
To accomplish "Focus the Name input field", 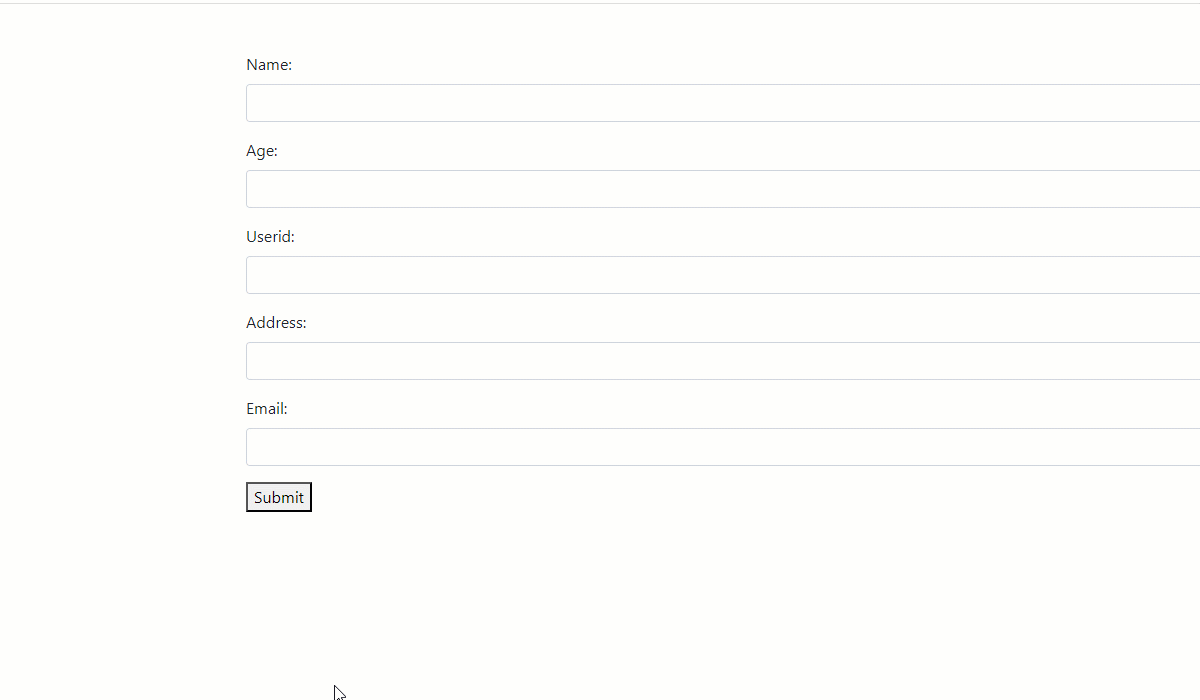I will [723, 103].
